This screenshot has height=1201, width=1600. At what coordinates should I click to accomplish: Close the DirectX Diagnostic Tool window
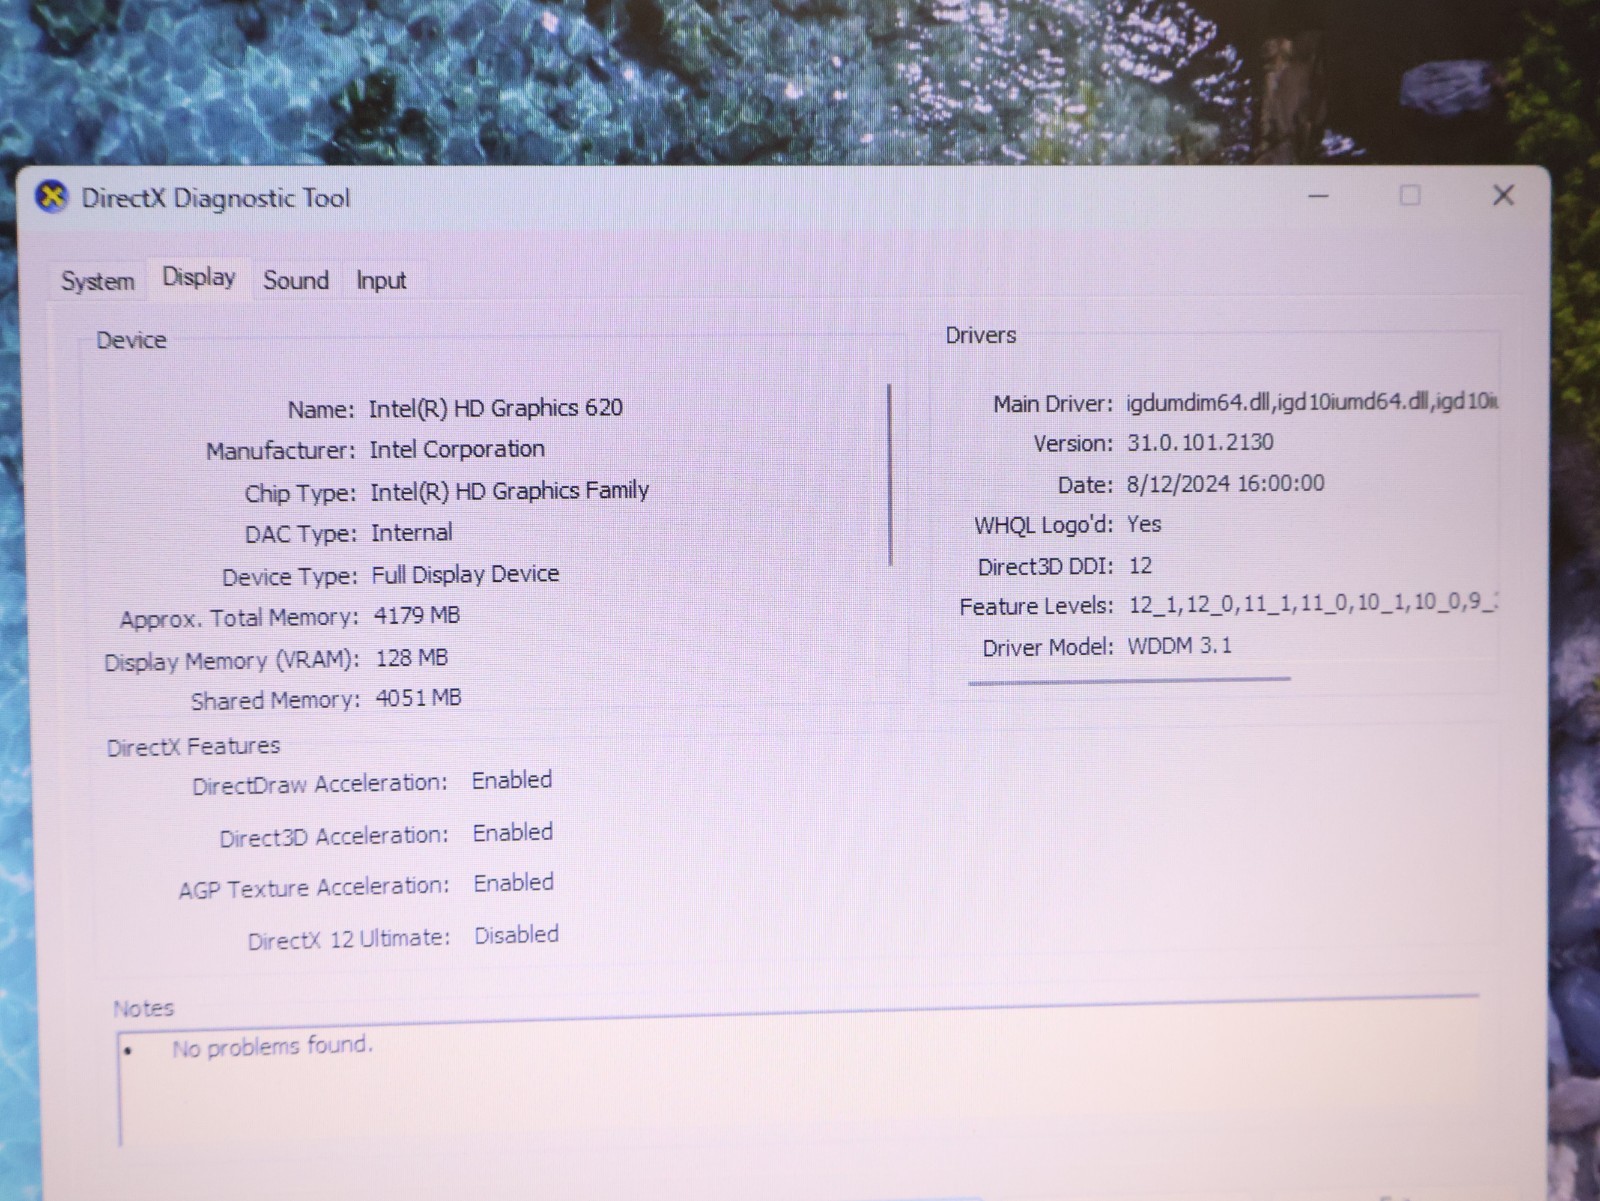(1503, 195)
